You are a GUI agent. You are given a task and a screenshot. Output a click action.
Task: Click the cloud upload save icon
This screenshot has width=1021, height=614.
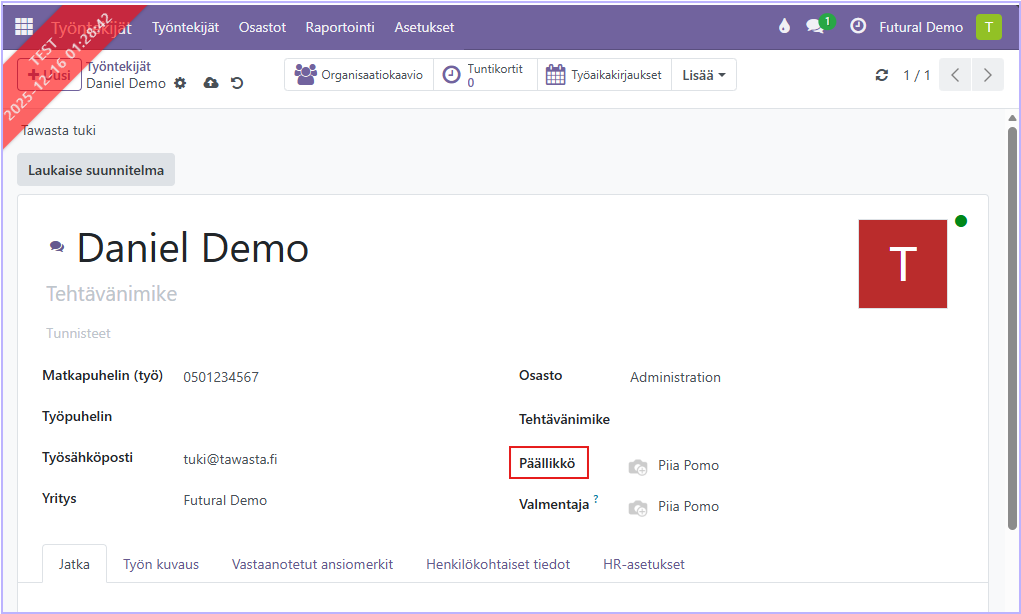[210, 83]
